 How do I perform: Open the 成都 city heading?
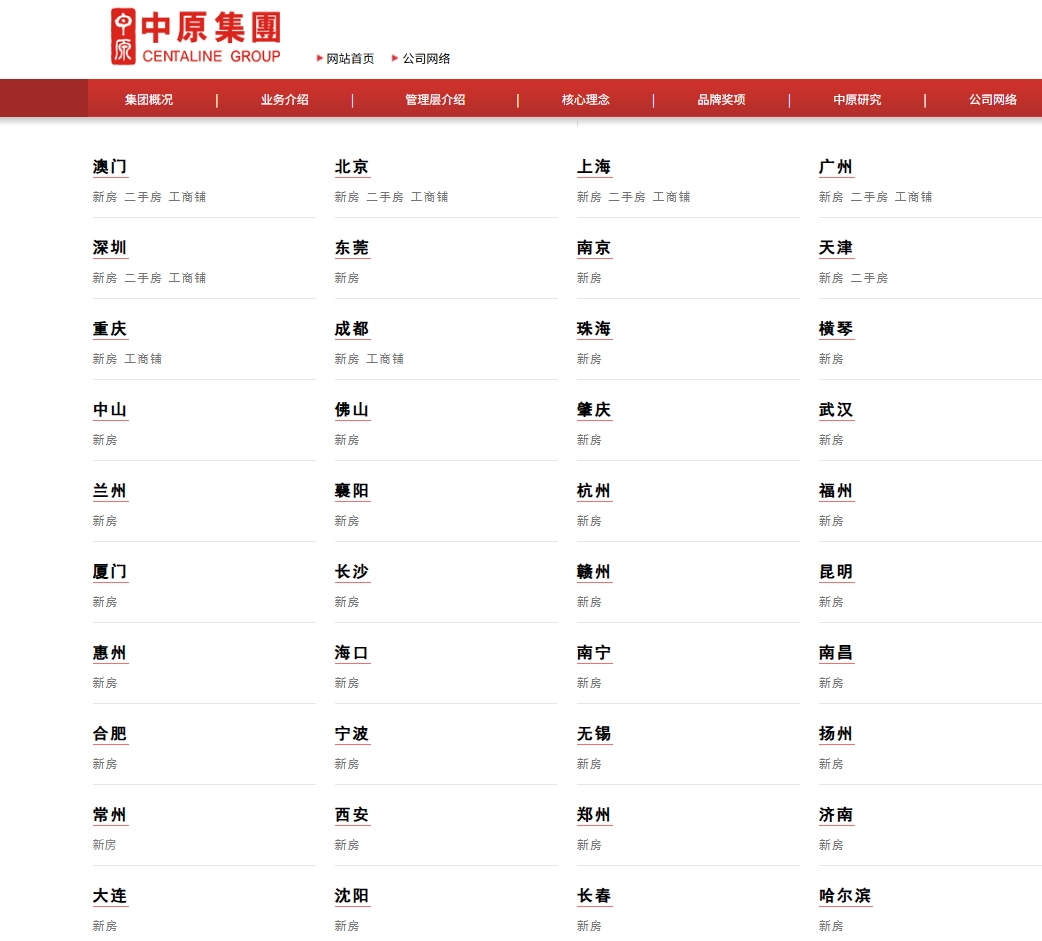352,329
